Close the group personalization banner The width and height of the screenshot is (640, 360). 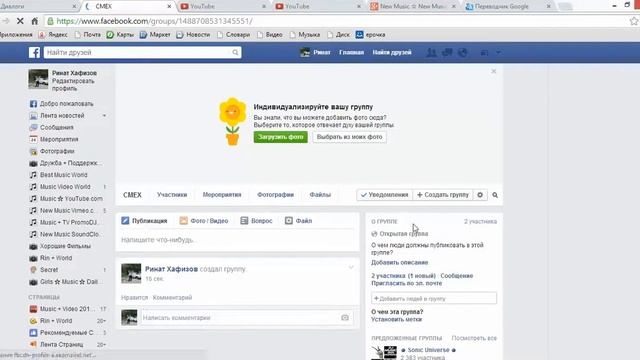pos(493,71)
